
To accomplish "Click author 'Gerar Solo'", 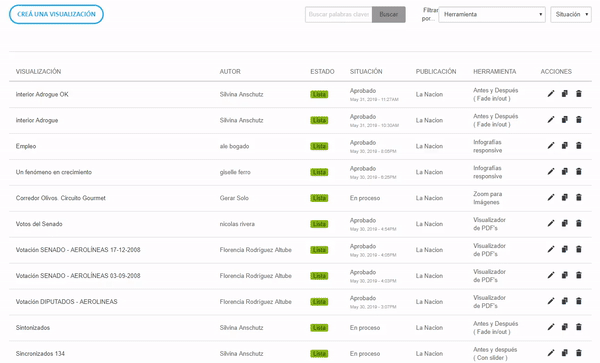I will click(234, 198).
